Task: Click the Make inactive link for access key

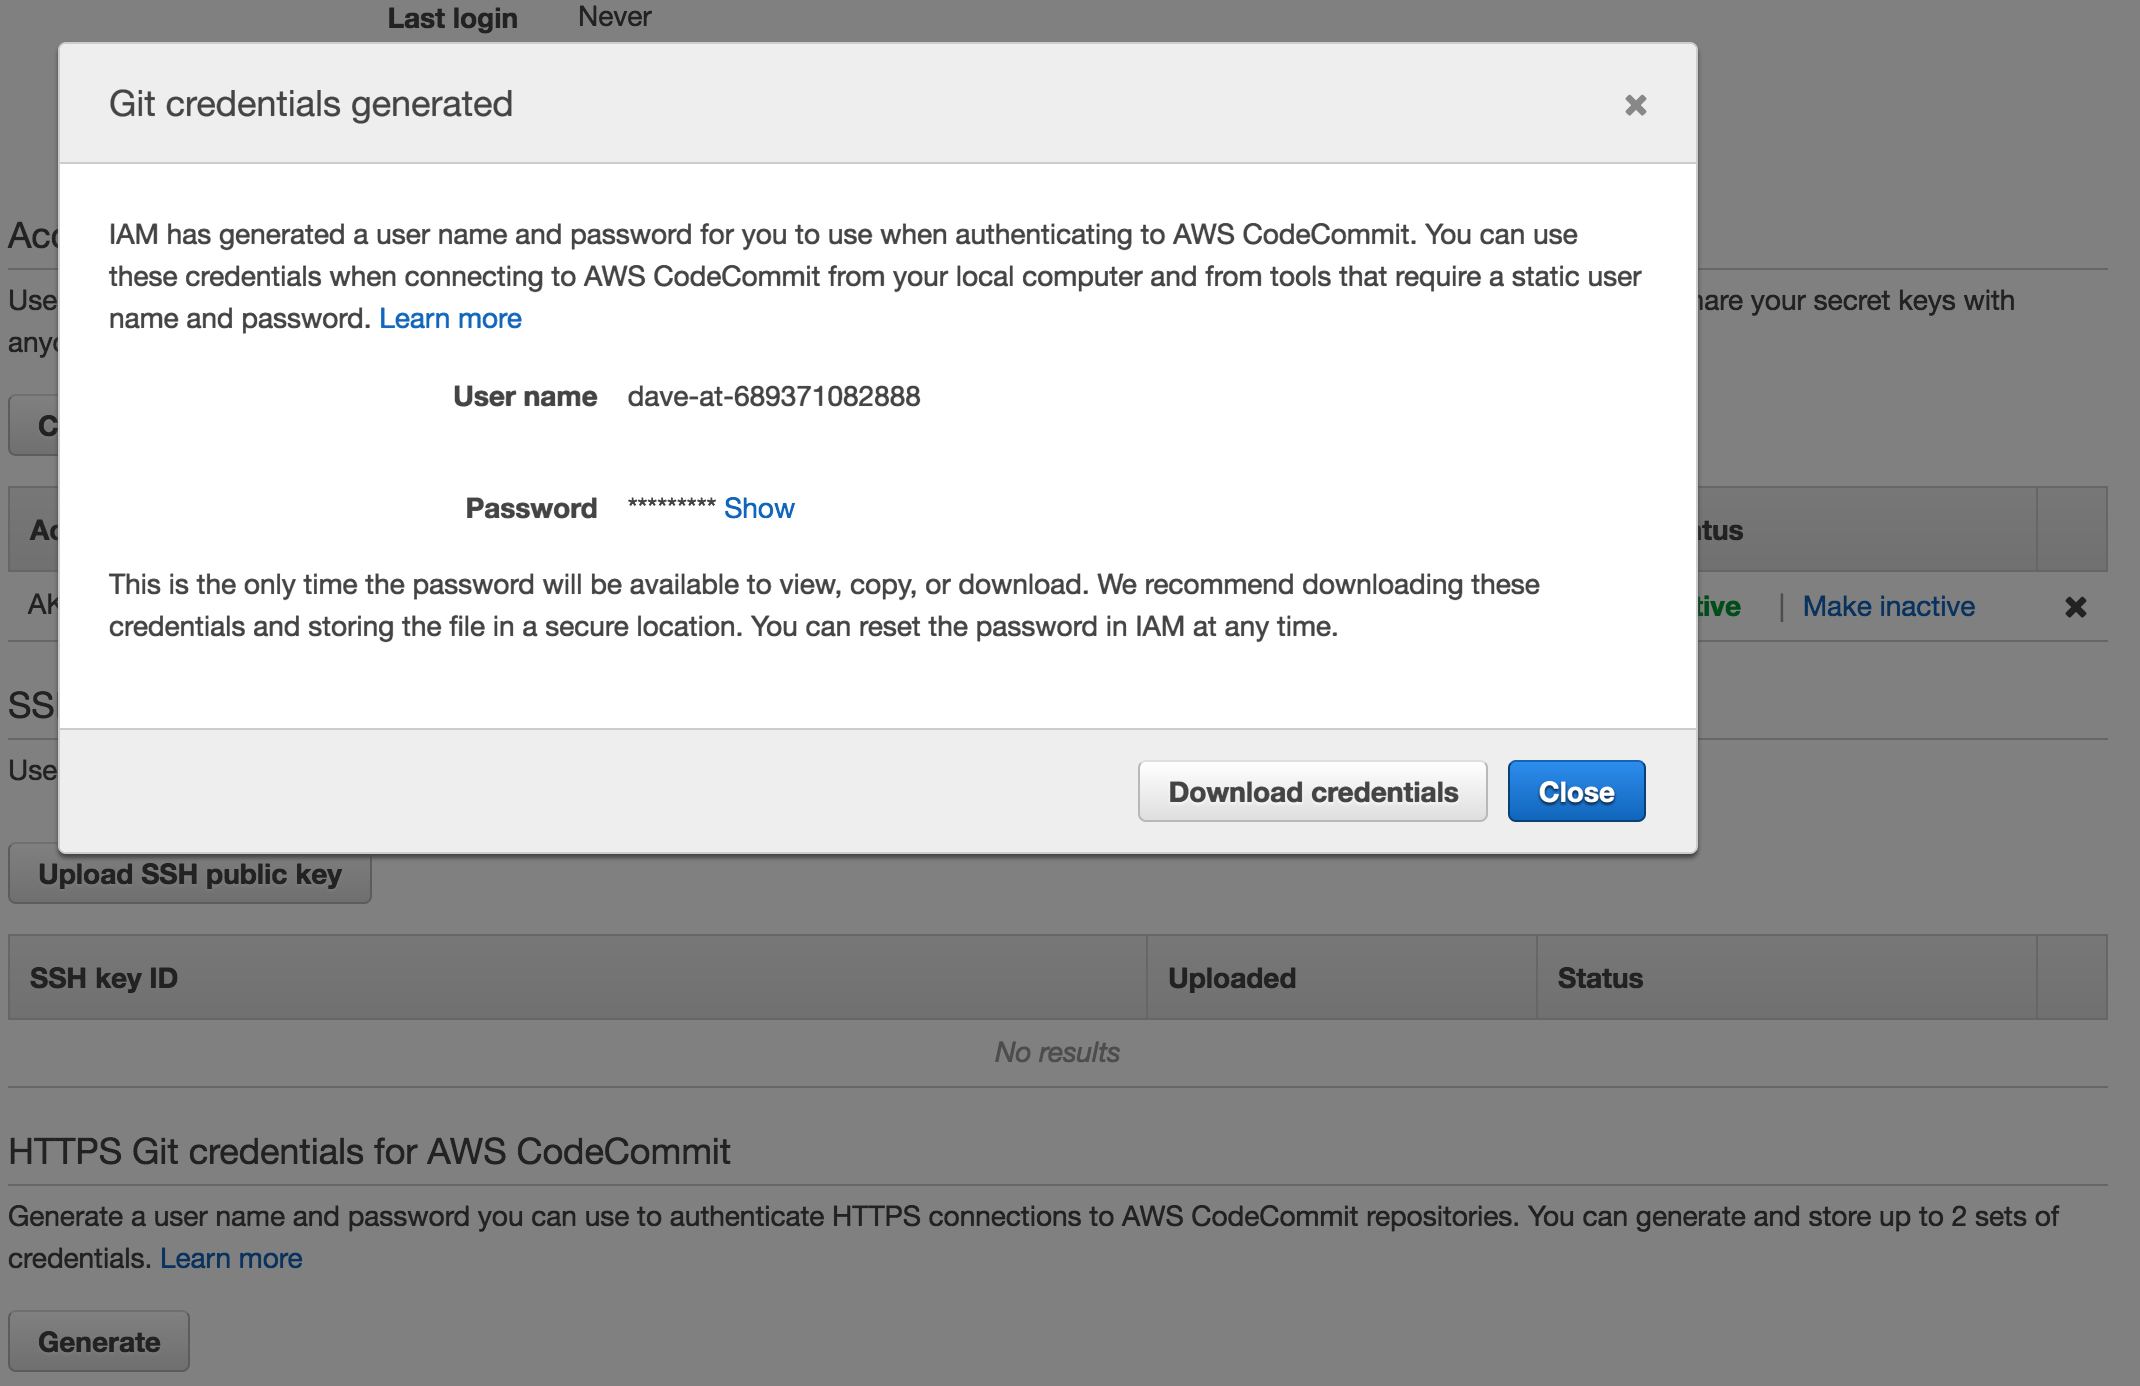Action: [x=1889, y=606]
